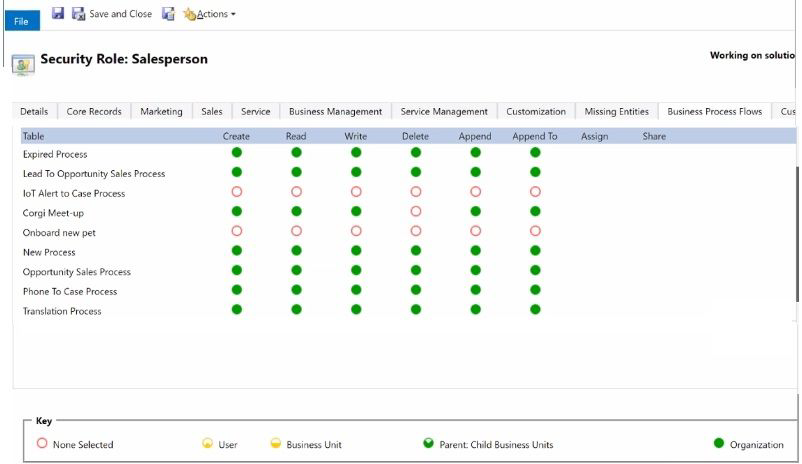This screenshot has height=464, width=802.
Task: Click the Save and Close button
Action: (x=112, y=14)
